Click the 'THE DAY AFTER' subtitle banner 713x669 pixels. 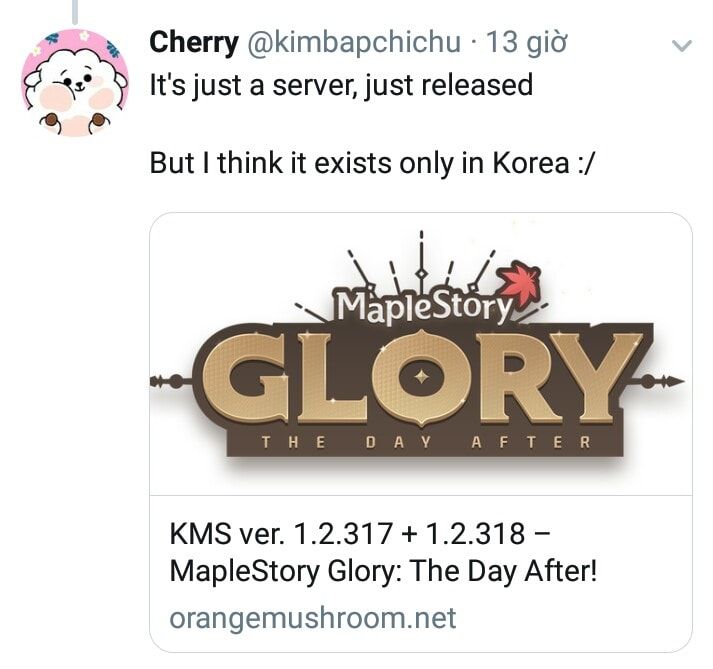tap(425, 442)
